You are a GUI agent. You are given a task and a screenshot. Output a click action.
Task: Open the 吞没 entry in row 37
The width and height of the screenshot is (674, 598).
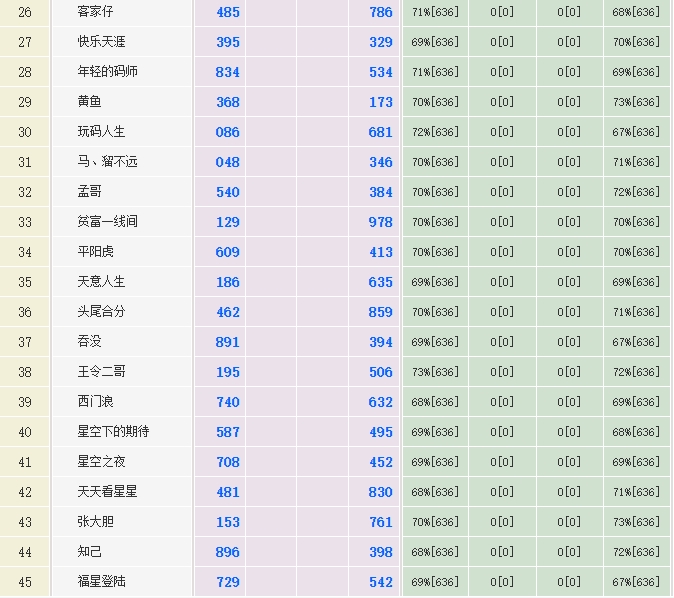(90, 342)
